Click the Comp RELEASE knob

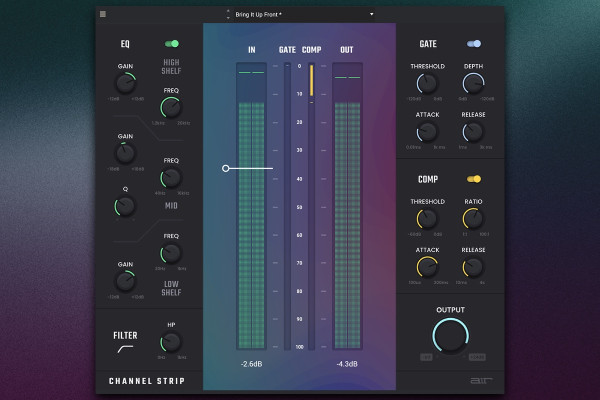coord(473,267)
